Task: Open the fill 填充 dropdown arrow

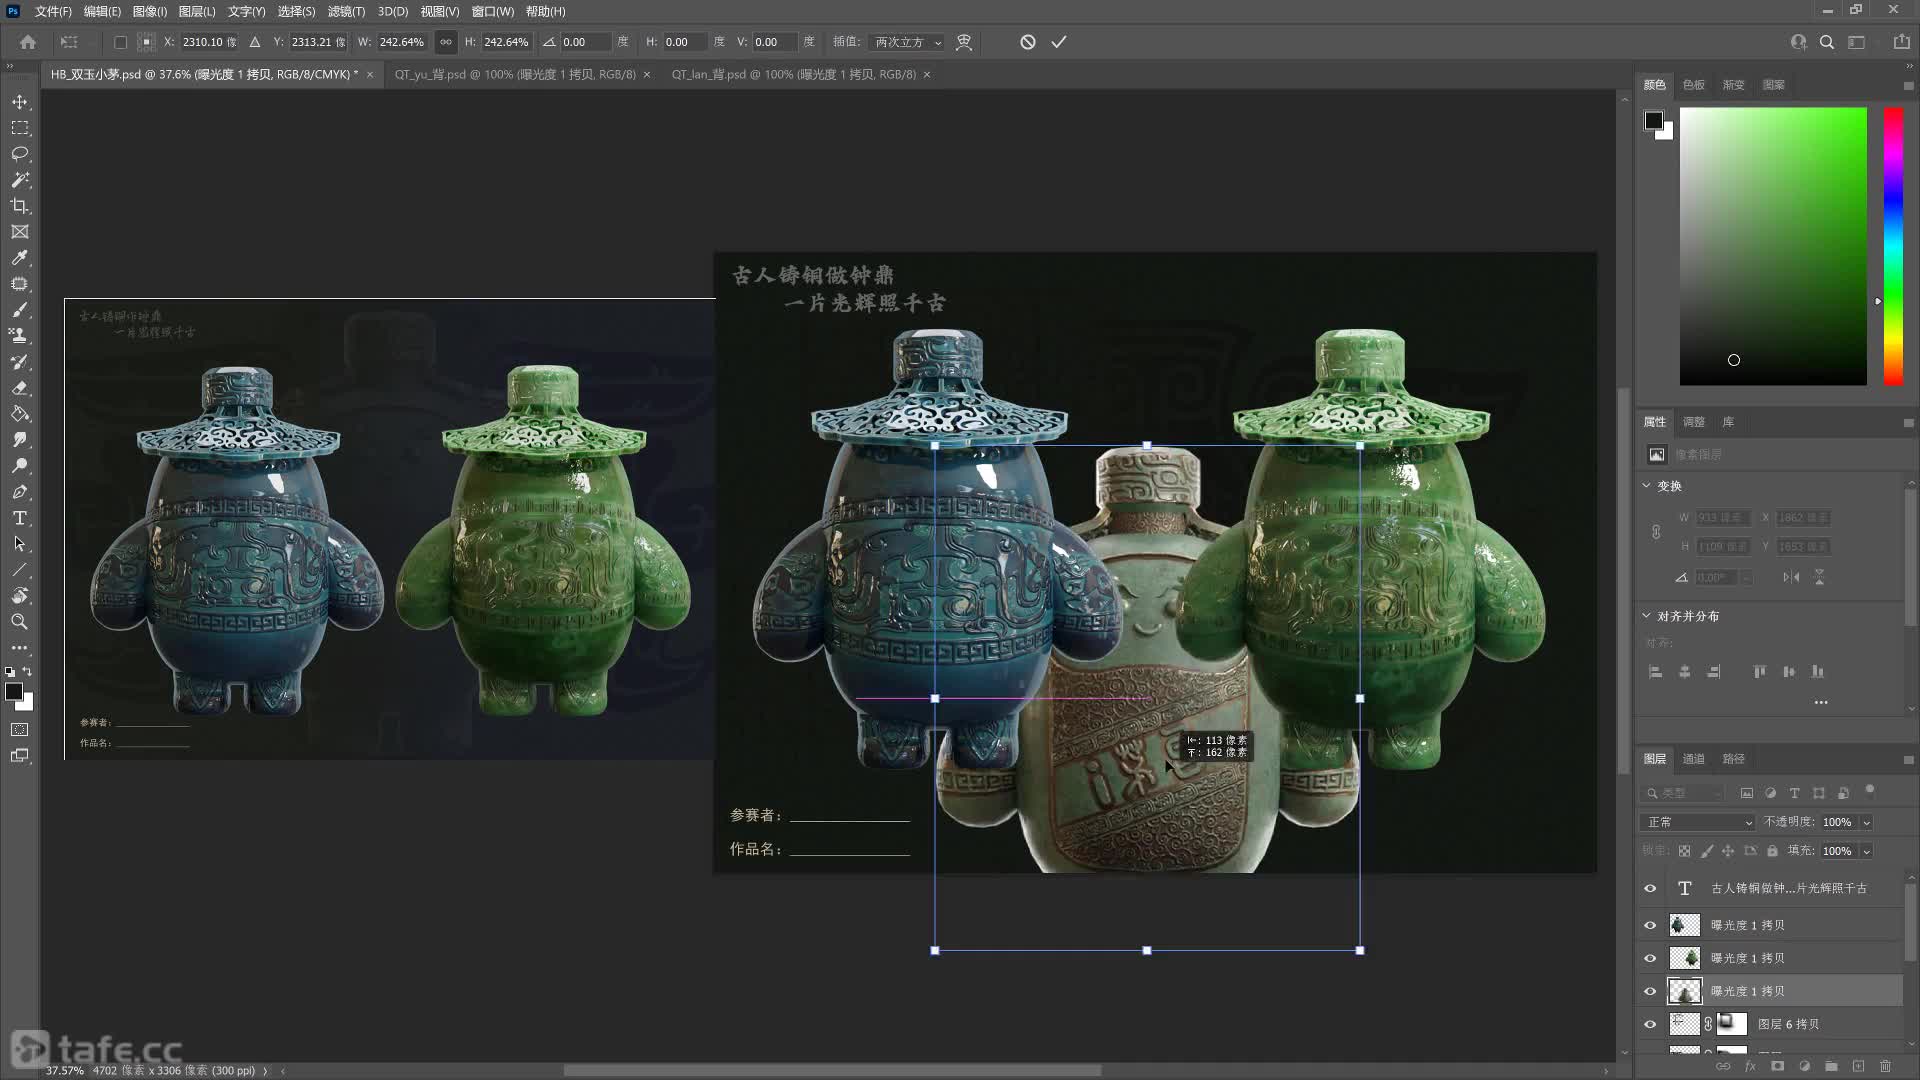Action: 1866,851
